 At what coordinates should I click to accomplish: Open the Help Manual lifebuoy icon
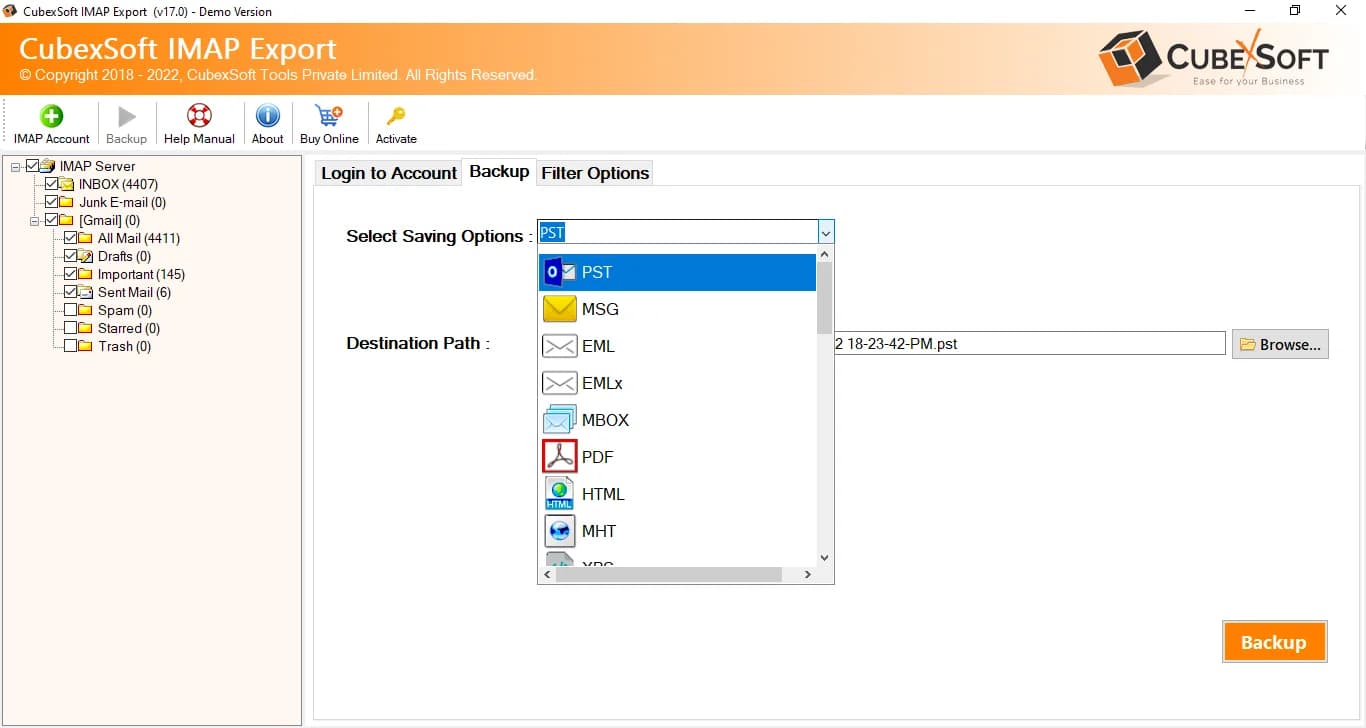pyautogui.click(x=199, y=116)
